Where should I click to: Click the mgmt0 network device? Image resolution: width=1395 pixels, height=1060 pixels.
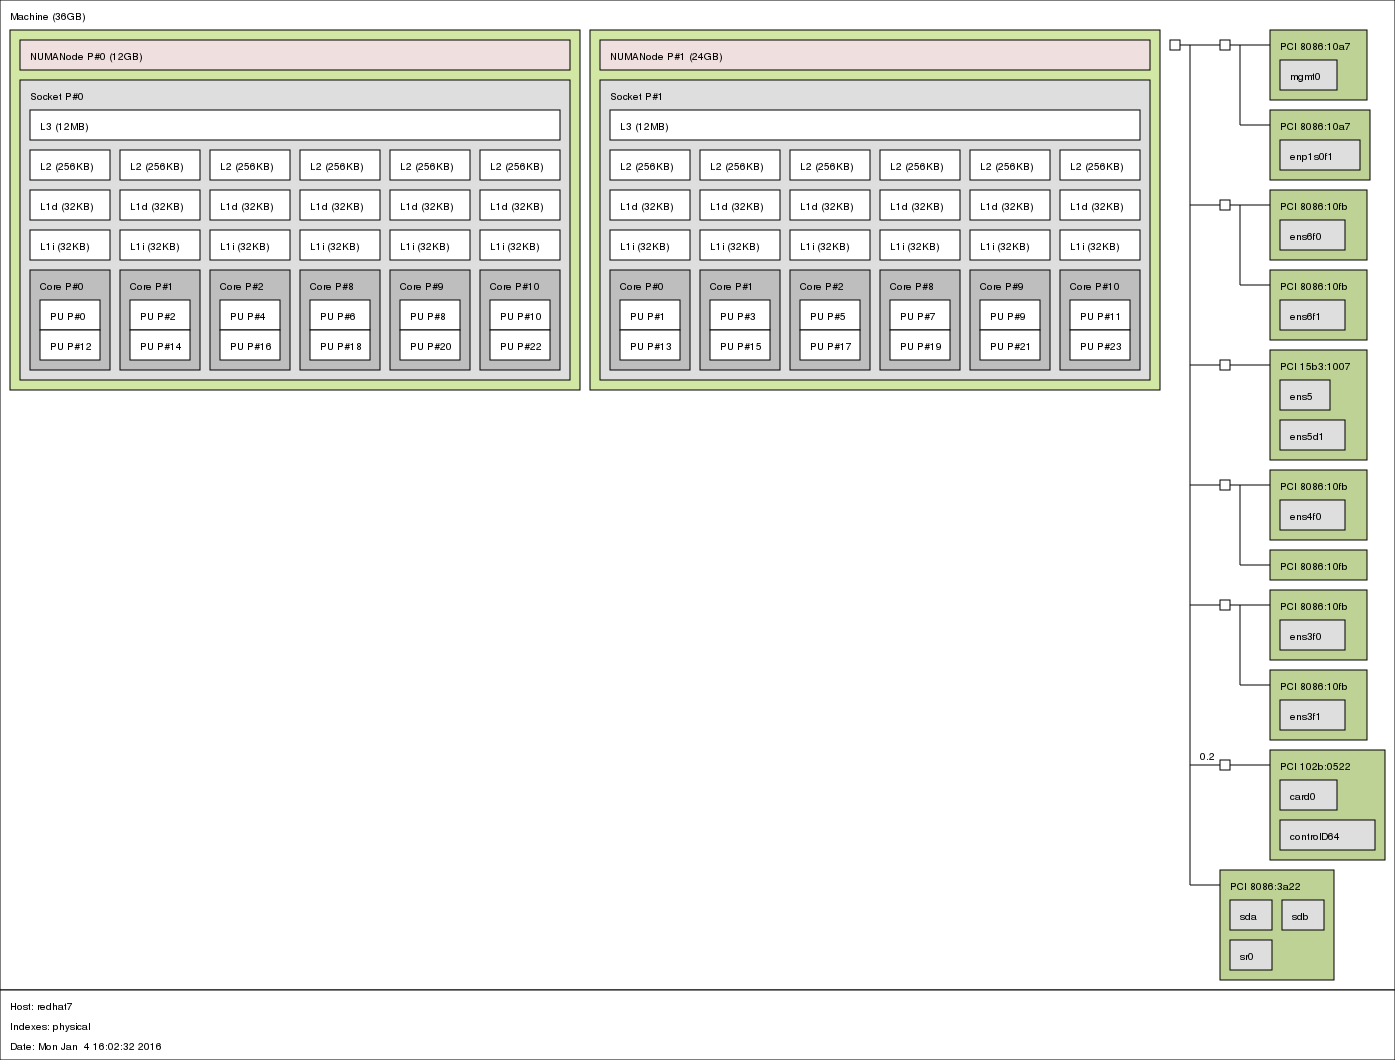pyautogui.click(x=1308, y=76)
